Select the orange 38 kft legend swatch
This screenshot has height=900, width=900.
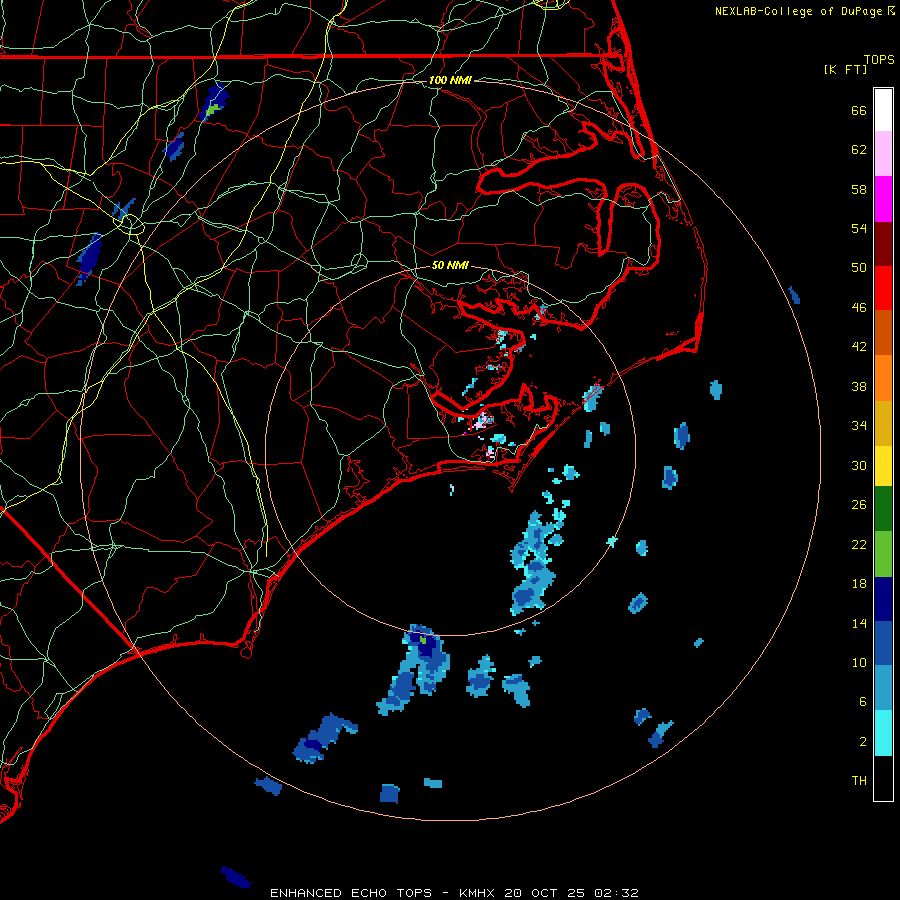point(883,378)
